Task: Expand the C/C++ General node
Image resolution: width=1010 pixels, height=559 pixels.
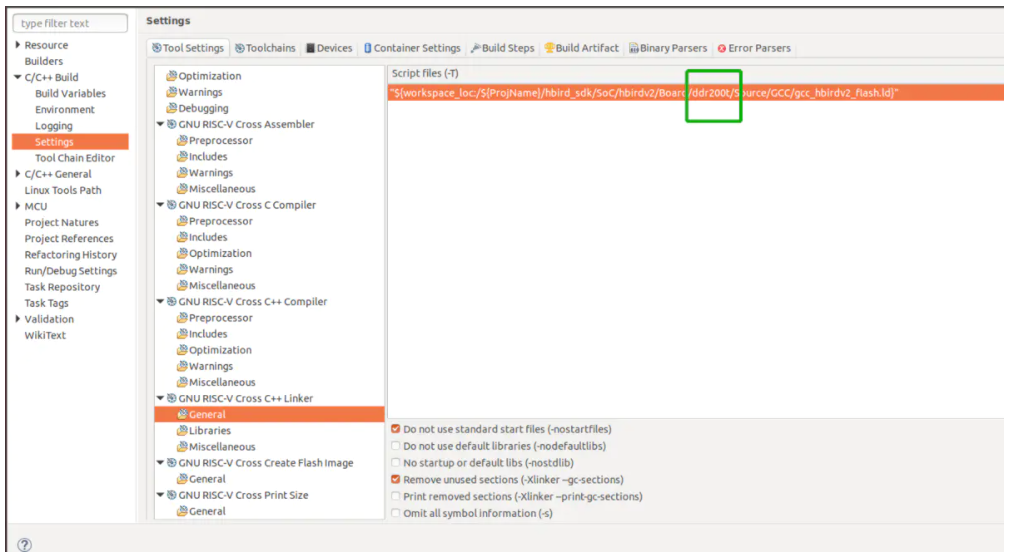Action: click(x=18, y=174)
